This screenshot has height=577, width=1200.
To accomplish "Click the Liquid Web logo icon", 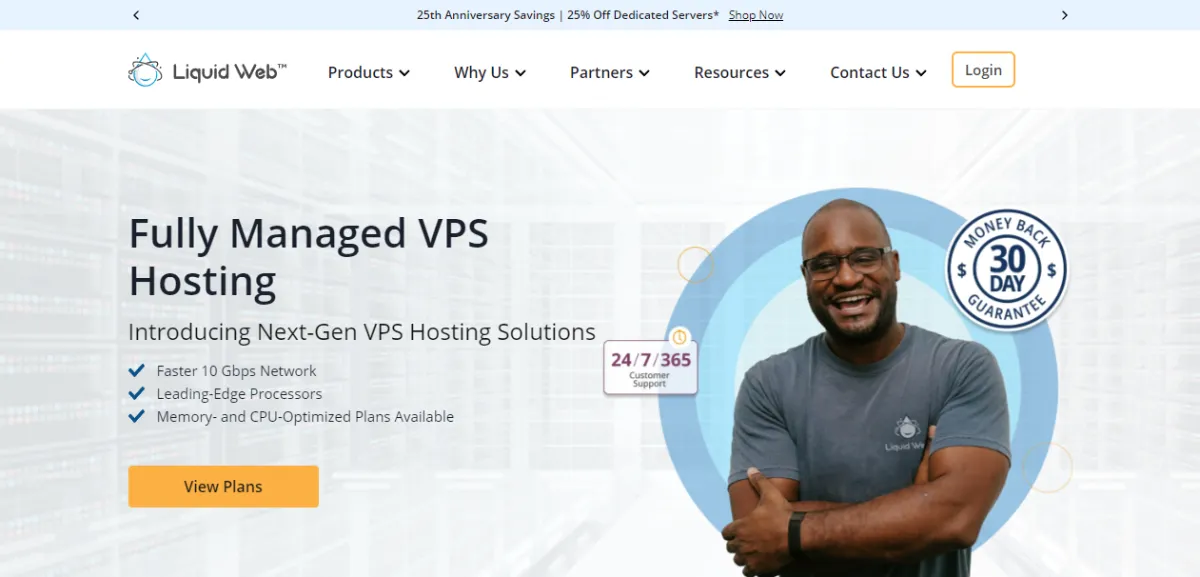I will pyautogui.click(x=145, y=70).
